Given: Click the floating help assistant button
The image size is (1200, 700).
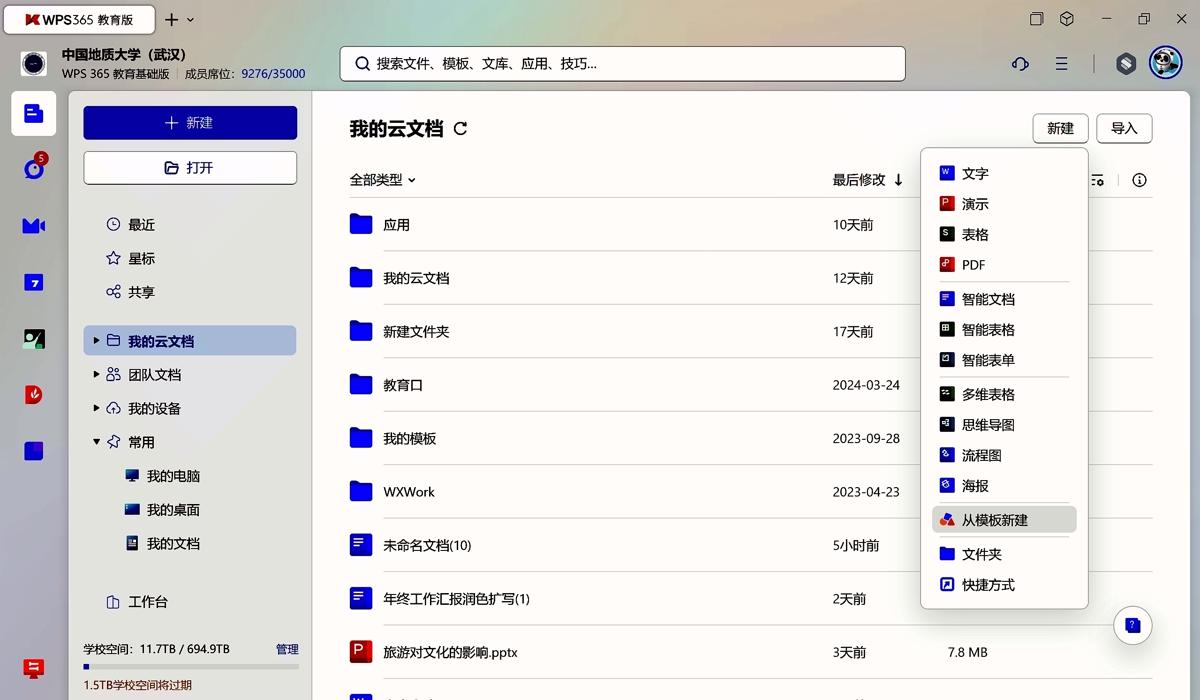Looking at the screenshot, I should point(1133,626).
